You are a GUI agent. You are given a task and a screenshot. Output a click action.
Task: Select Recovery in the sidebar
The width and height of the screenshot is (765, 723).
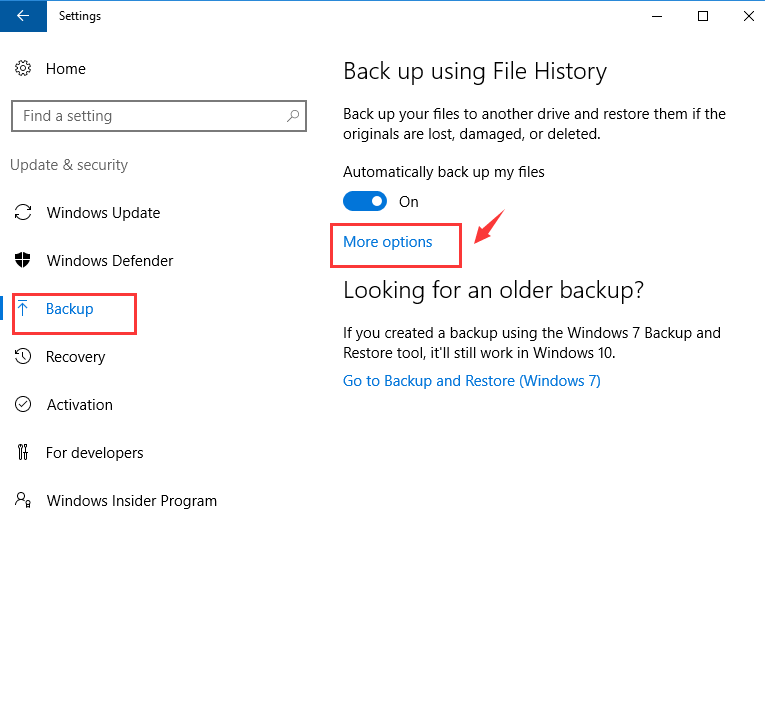point(76,357)
